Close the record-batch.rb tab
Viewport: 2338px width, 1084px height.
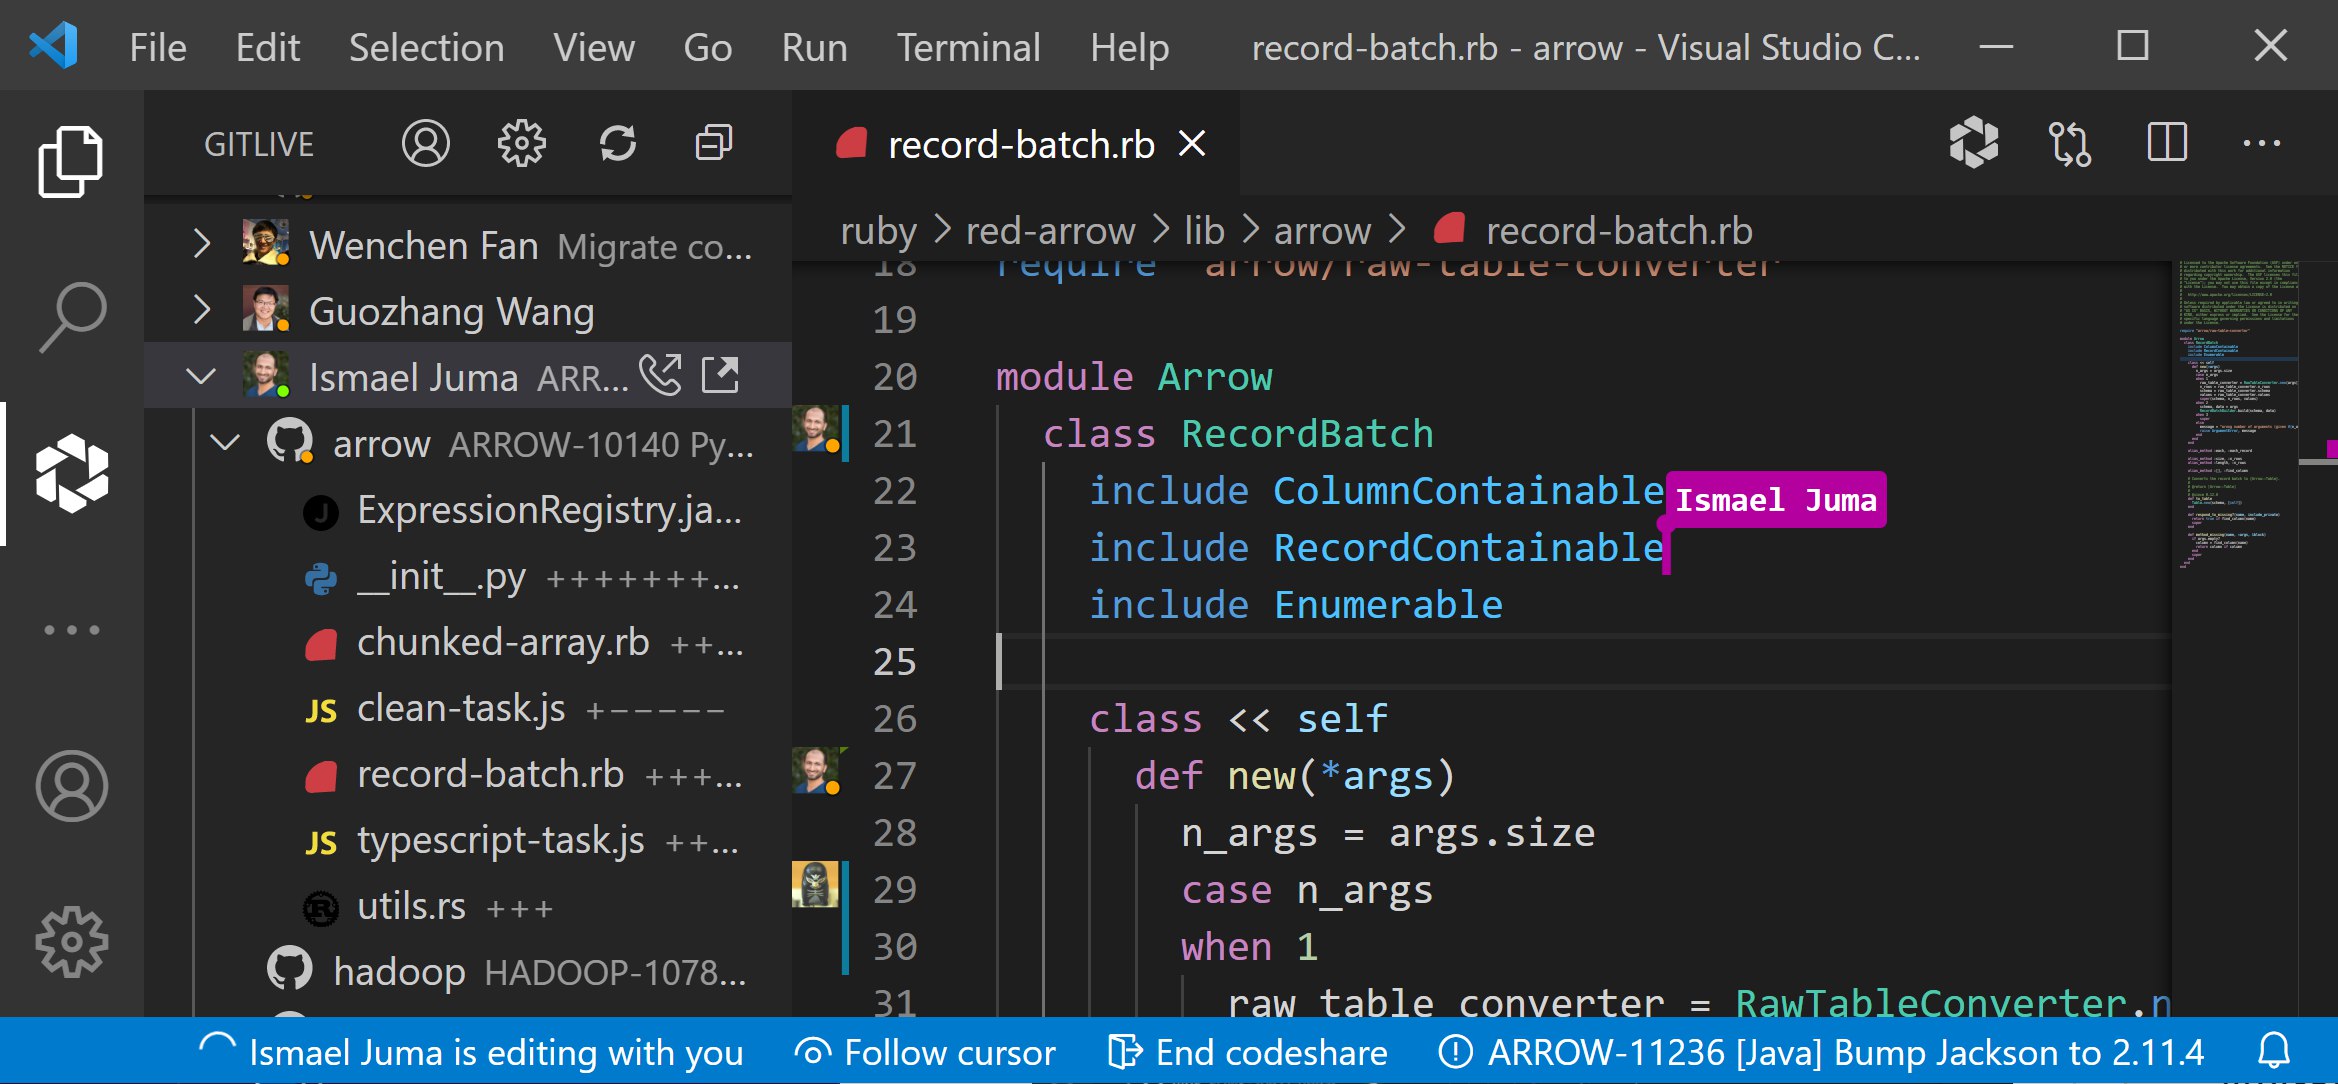point(1192,144)
